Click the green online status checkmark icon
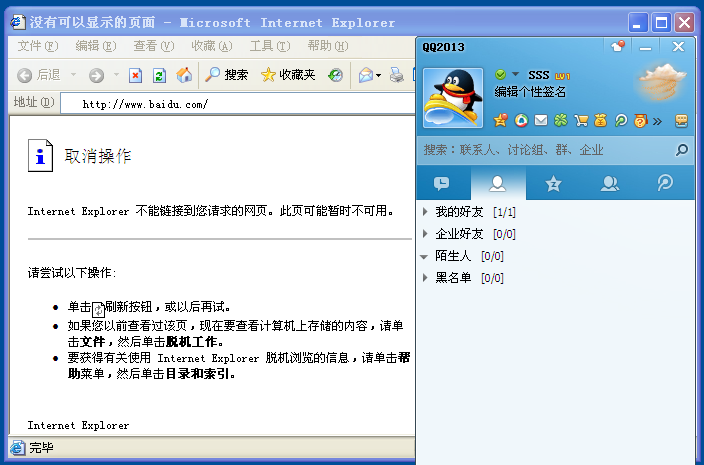Screen dimensions: 704x465 (x=500, y=75)
